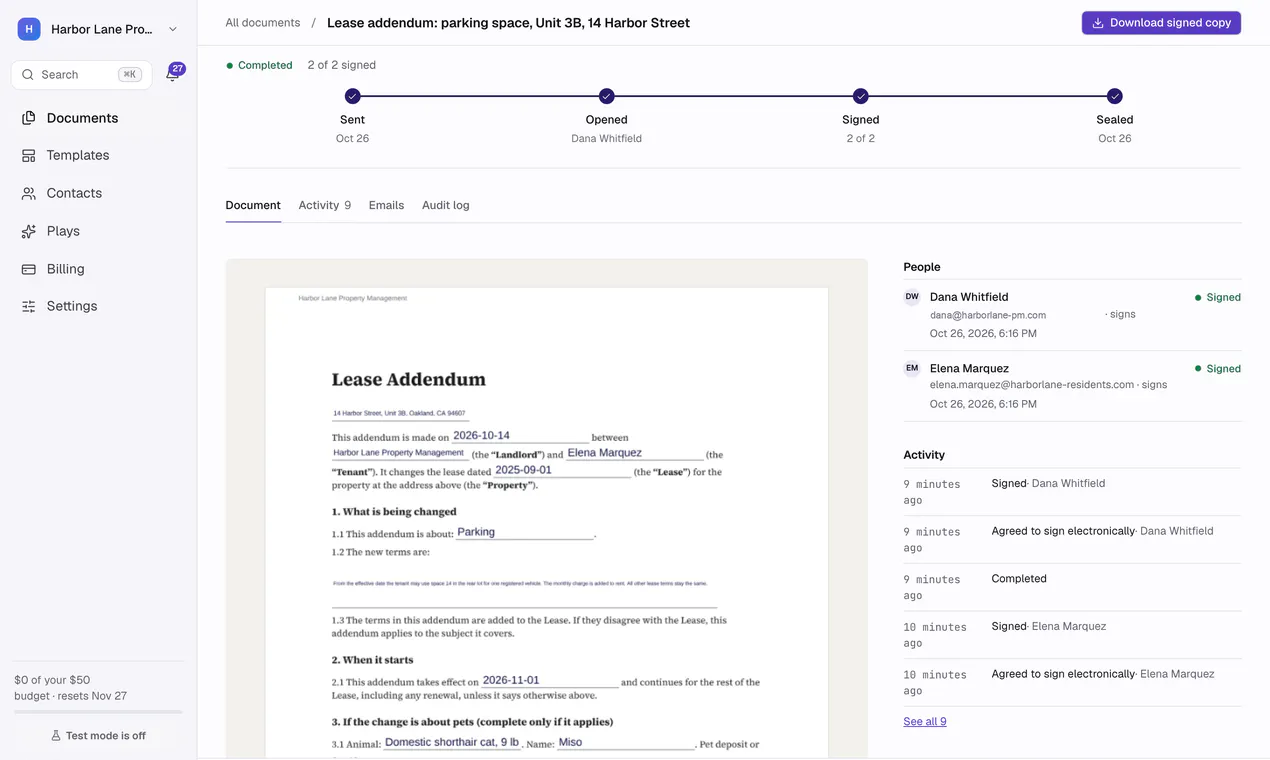This screenshot has width=1270, height=760.
Task: Open the Emails tab
Action: (x=386, y=205)
